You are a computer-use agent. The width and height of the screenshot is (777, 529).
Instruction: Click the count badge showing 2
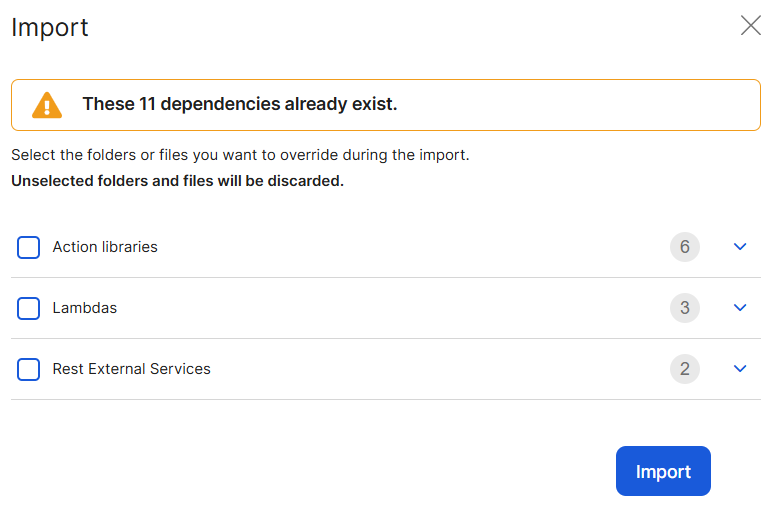coord(685,369)
